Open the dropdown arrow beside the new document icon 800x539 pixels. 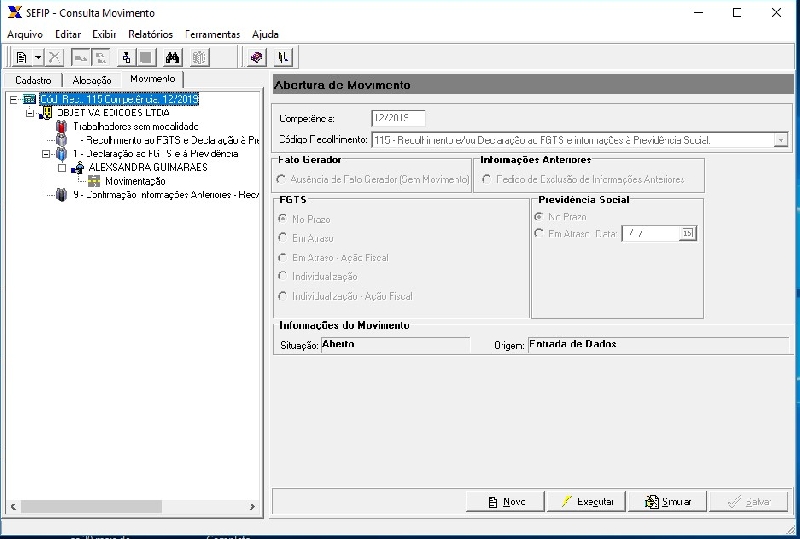pyautogui.click(x=38, y=58)
